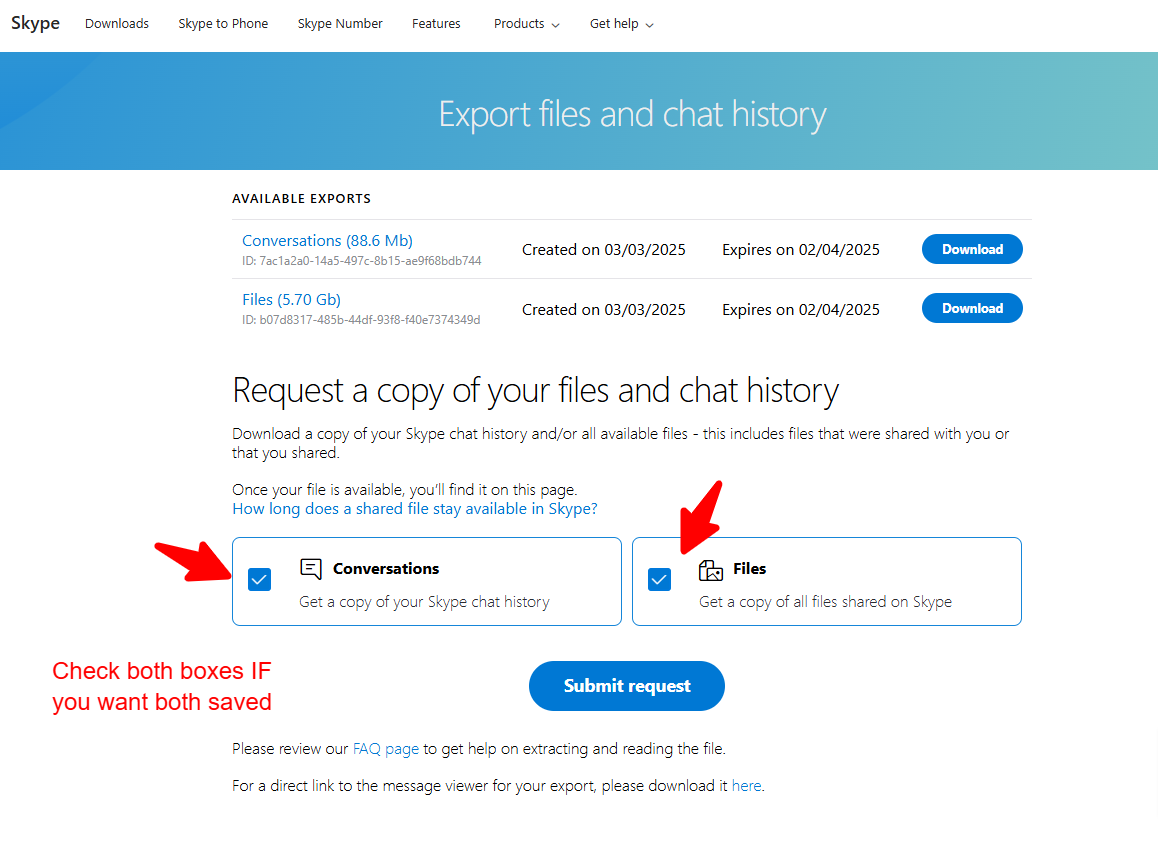Click the Files pictures icon

(x=710, y=569)
